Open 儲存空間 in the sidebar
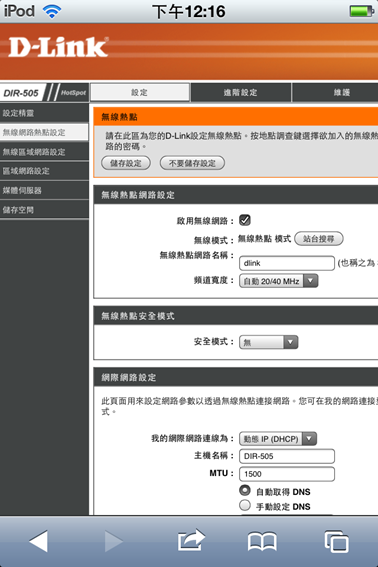 [x=44, y=209]
